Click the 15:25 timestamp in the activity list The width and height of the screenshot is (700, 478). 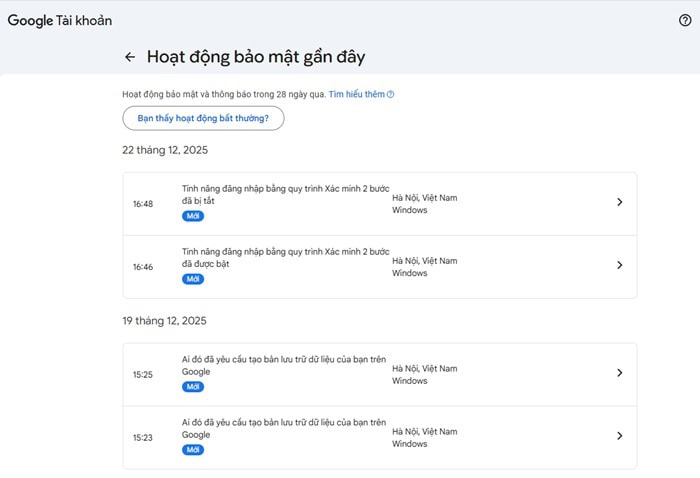click(143, 375)
